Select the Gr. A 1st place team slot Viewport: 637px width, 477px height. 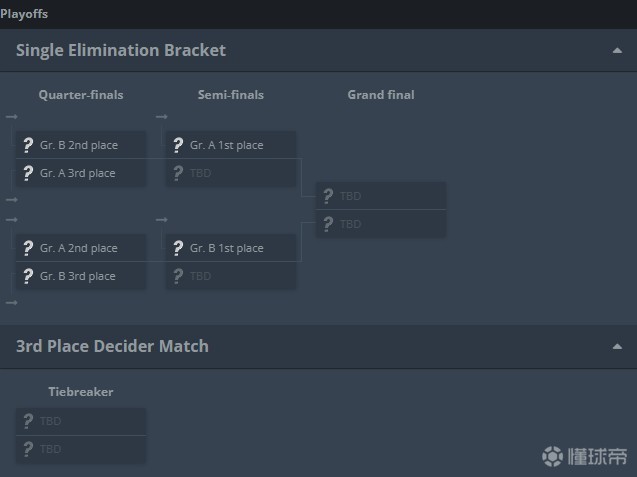231,145
